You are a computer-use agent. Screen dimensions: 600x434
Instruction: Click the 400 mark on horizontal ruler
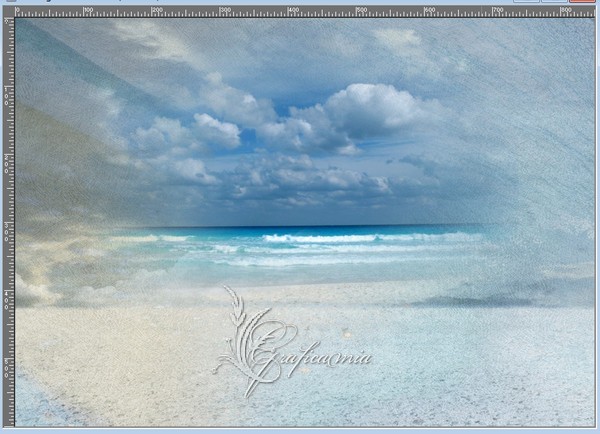294,10
